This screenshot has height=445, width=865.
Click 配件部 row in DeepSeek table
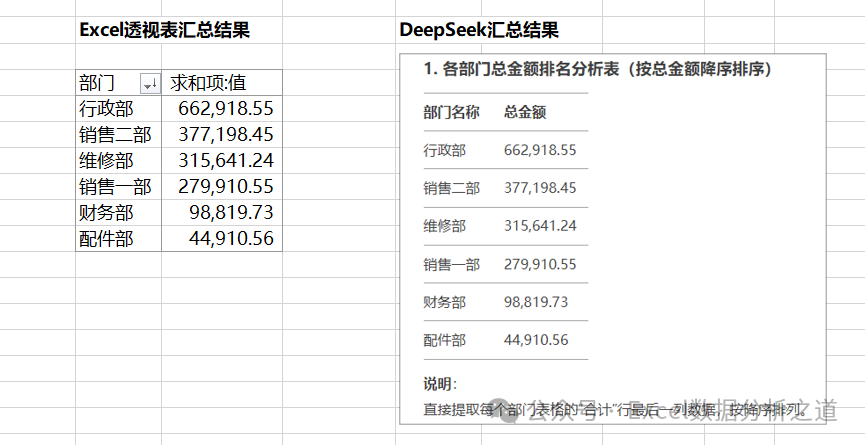click(x=506, y=340)
